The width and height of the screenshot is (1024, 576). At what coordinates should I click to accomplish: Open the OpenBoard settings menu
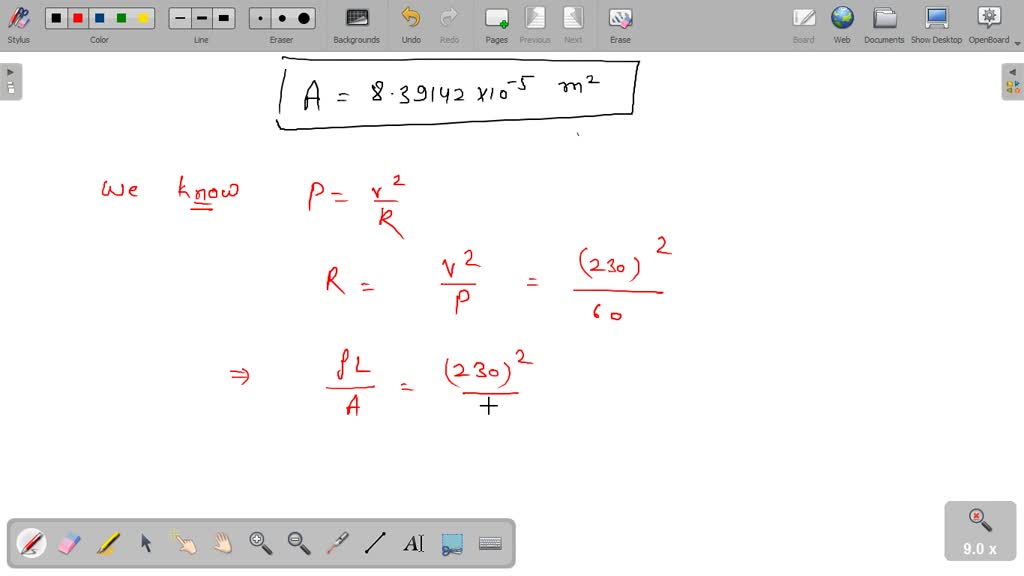click(989, 25)
